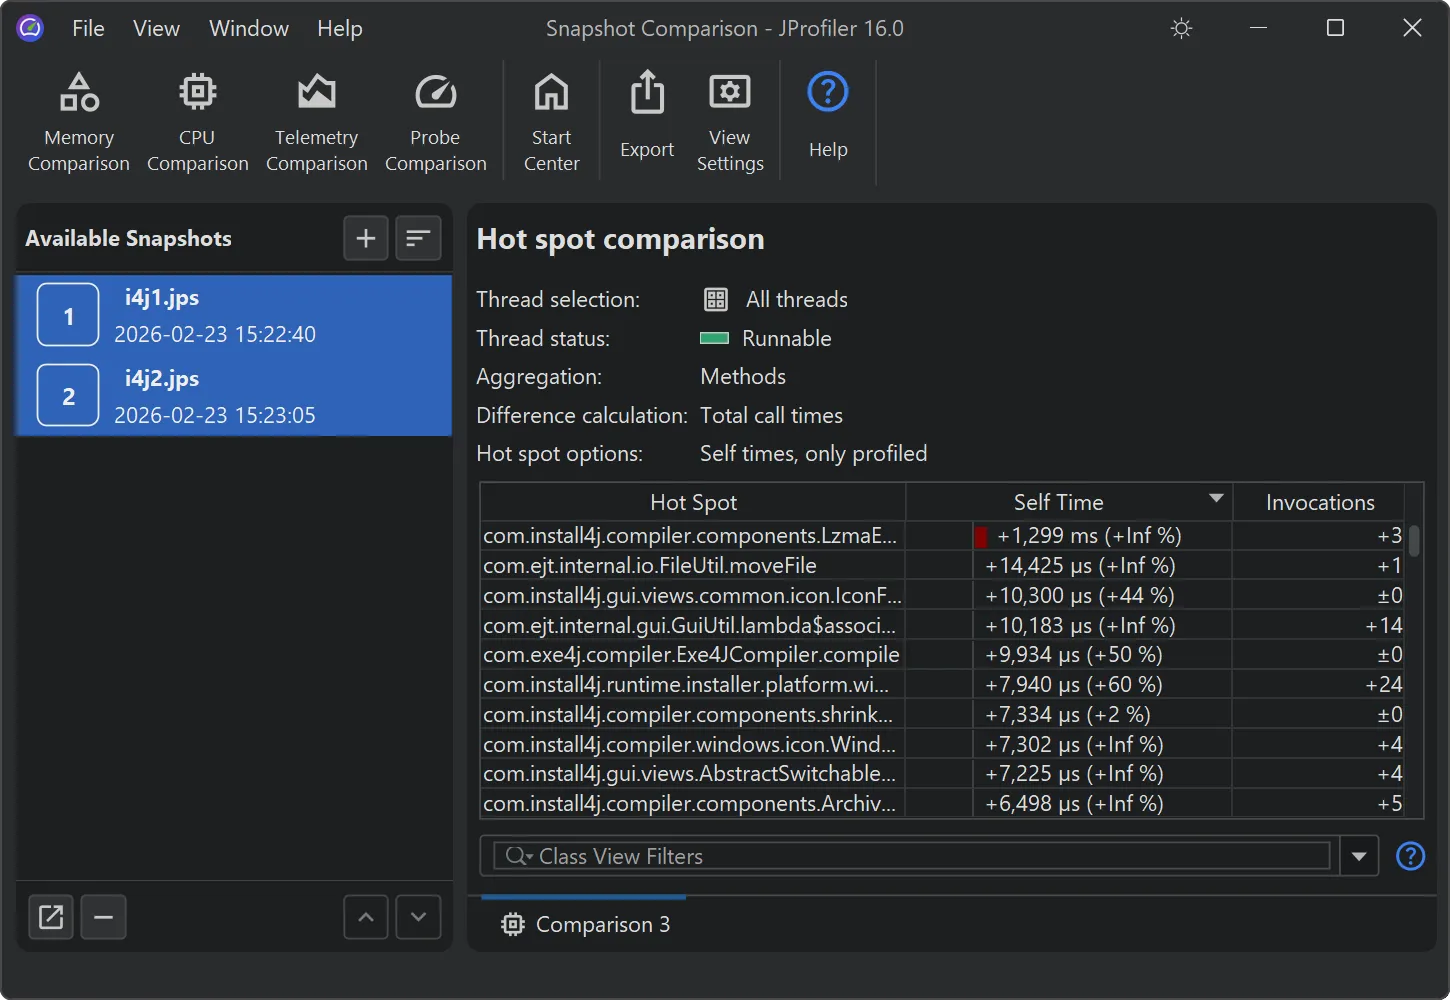1450x1000 pixels.
Task: Click inside the Class View Filters field
Action: coord(900,856)
